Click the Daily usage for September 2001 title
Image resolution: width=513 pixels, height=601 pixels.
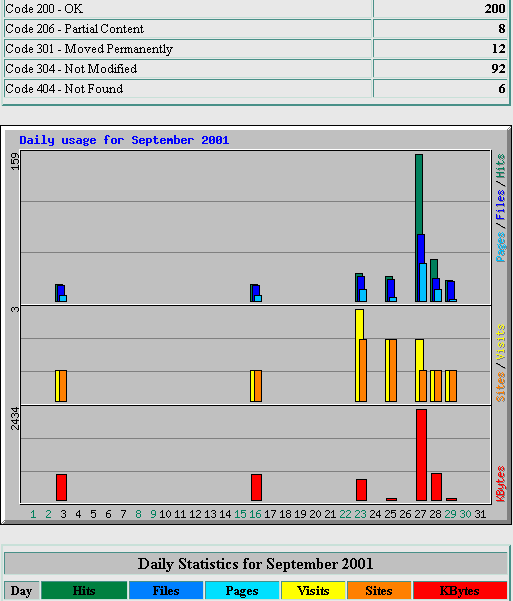coord(124,140)
